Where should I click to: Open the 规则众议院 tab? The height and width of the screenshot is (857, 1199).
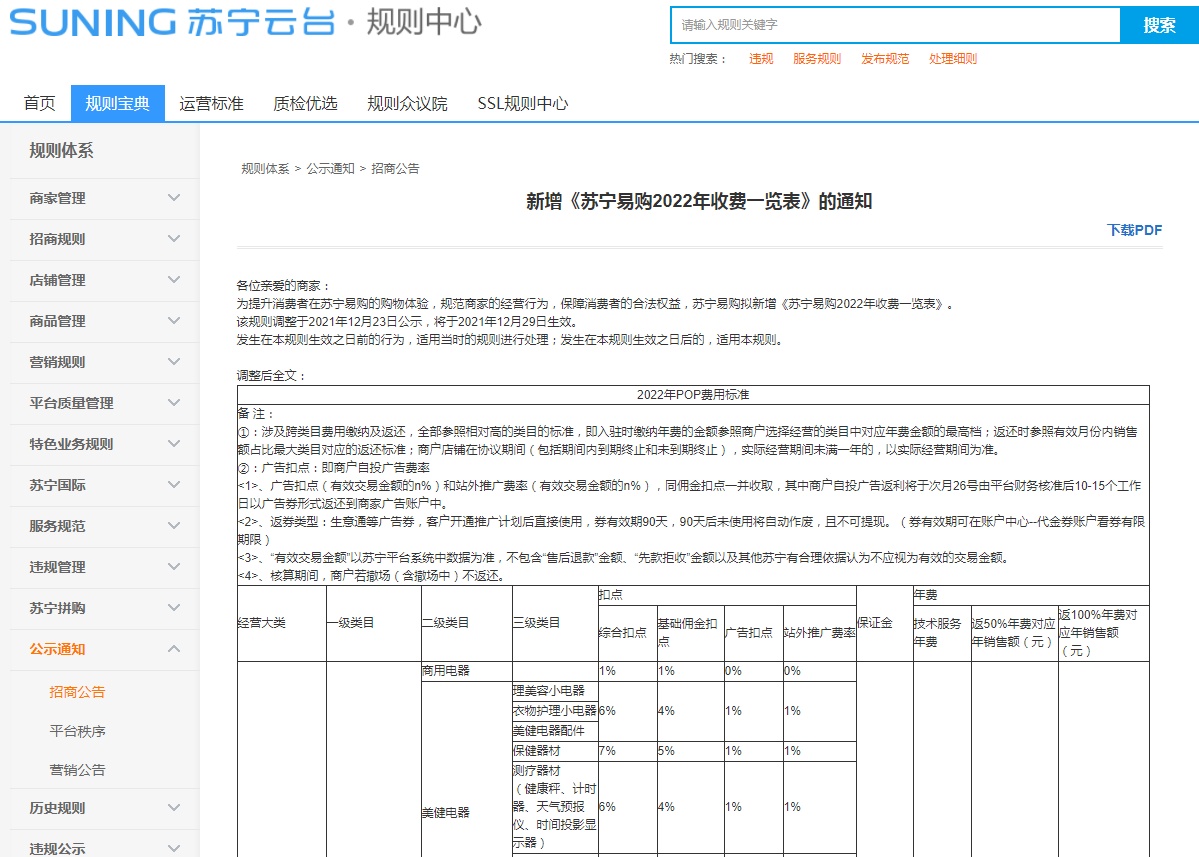tap(407, 104)
